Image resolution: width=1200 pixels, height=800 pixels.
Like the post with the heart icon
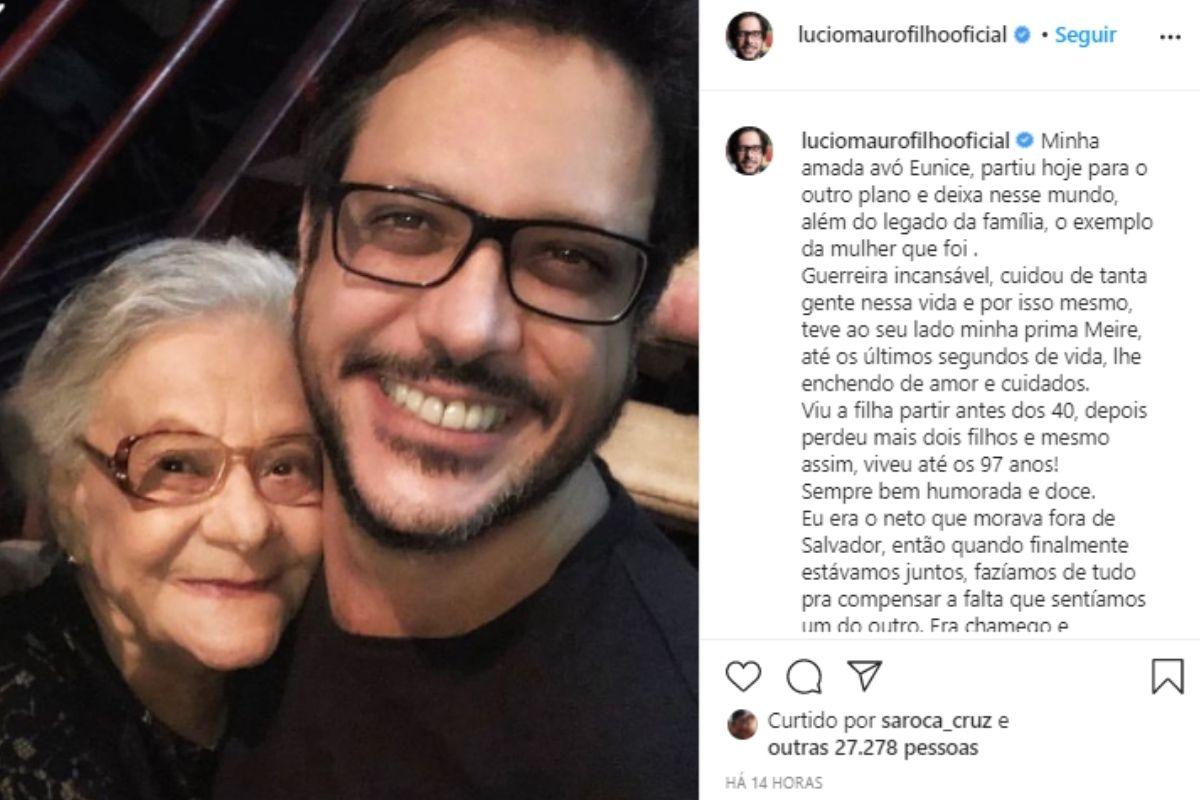(x=743, y=677)
